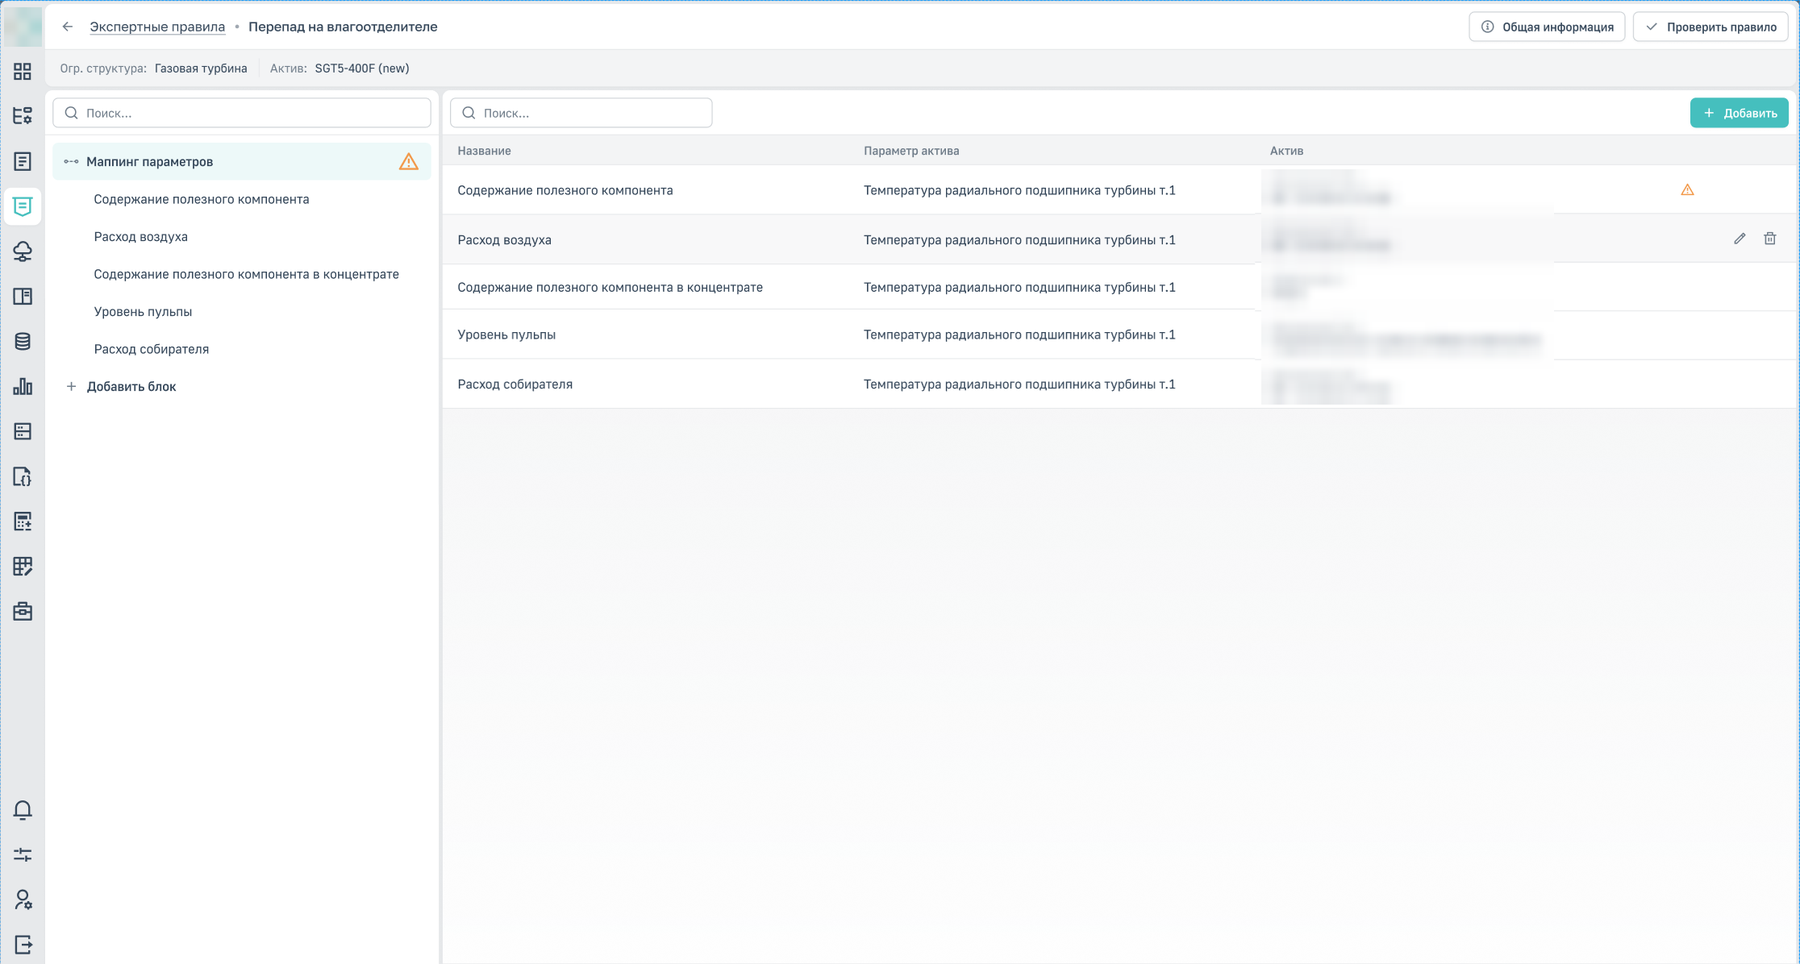
Task: Click the logout icon in sidebar
Action: (x=22, y=945)
